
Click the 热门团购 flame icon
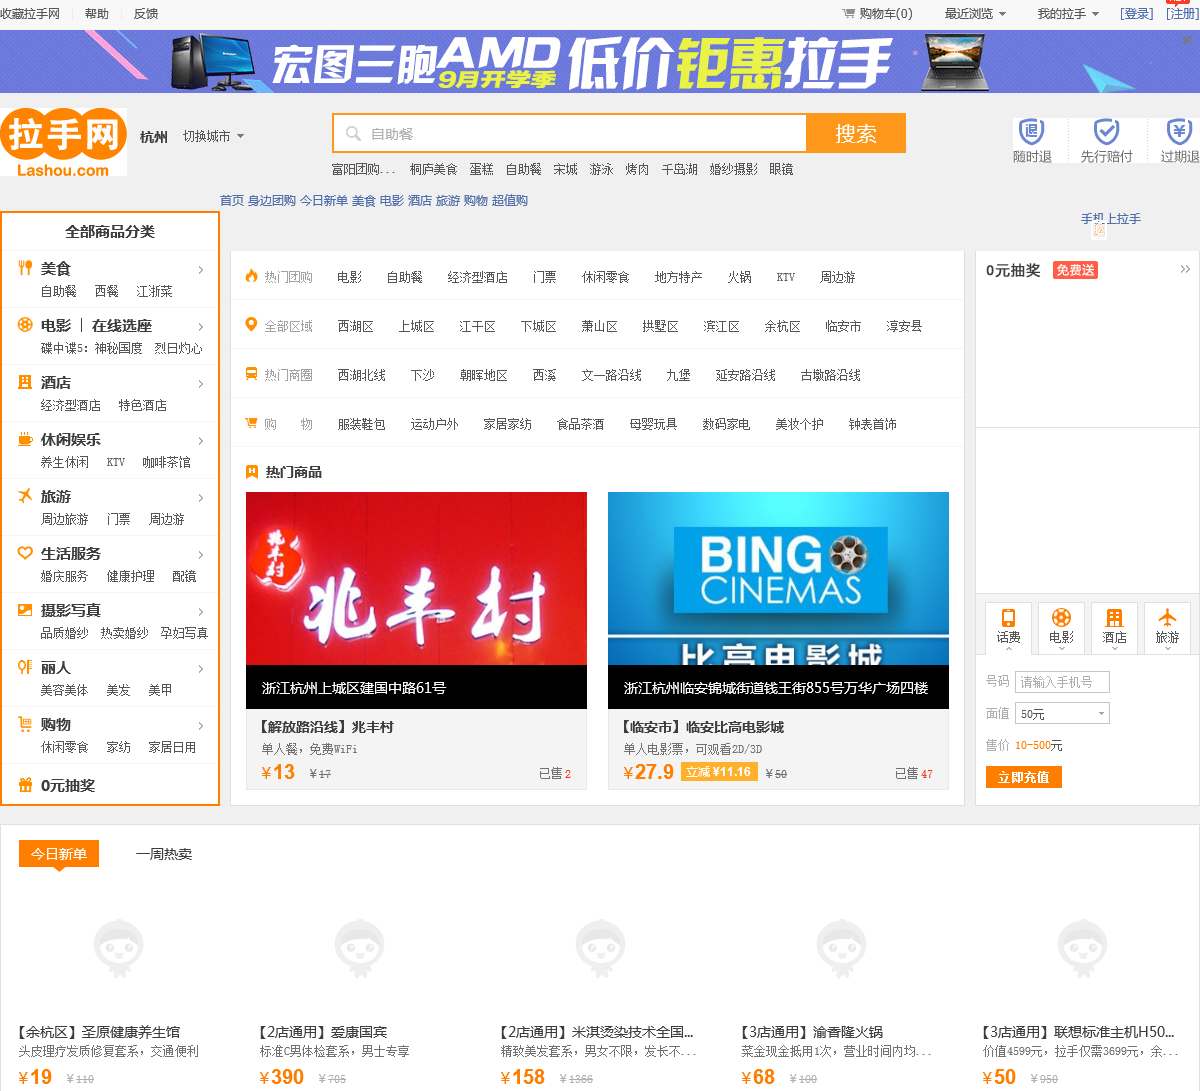coord(252,276)
